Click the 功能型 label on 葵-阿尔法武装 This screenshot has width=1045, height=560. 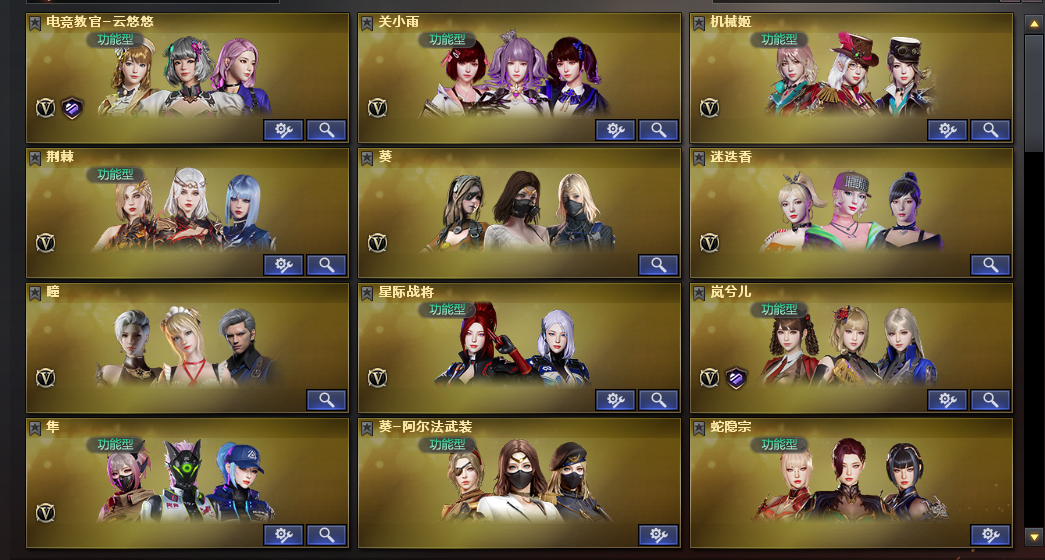tap(447, 444)
